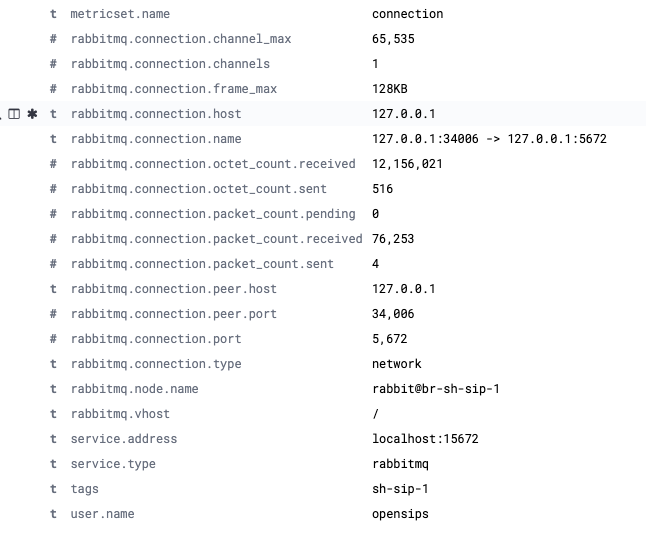Click the text type icon beside metricset.name
Screen dimensions: 646x540
click(x=53, y=14)
